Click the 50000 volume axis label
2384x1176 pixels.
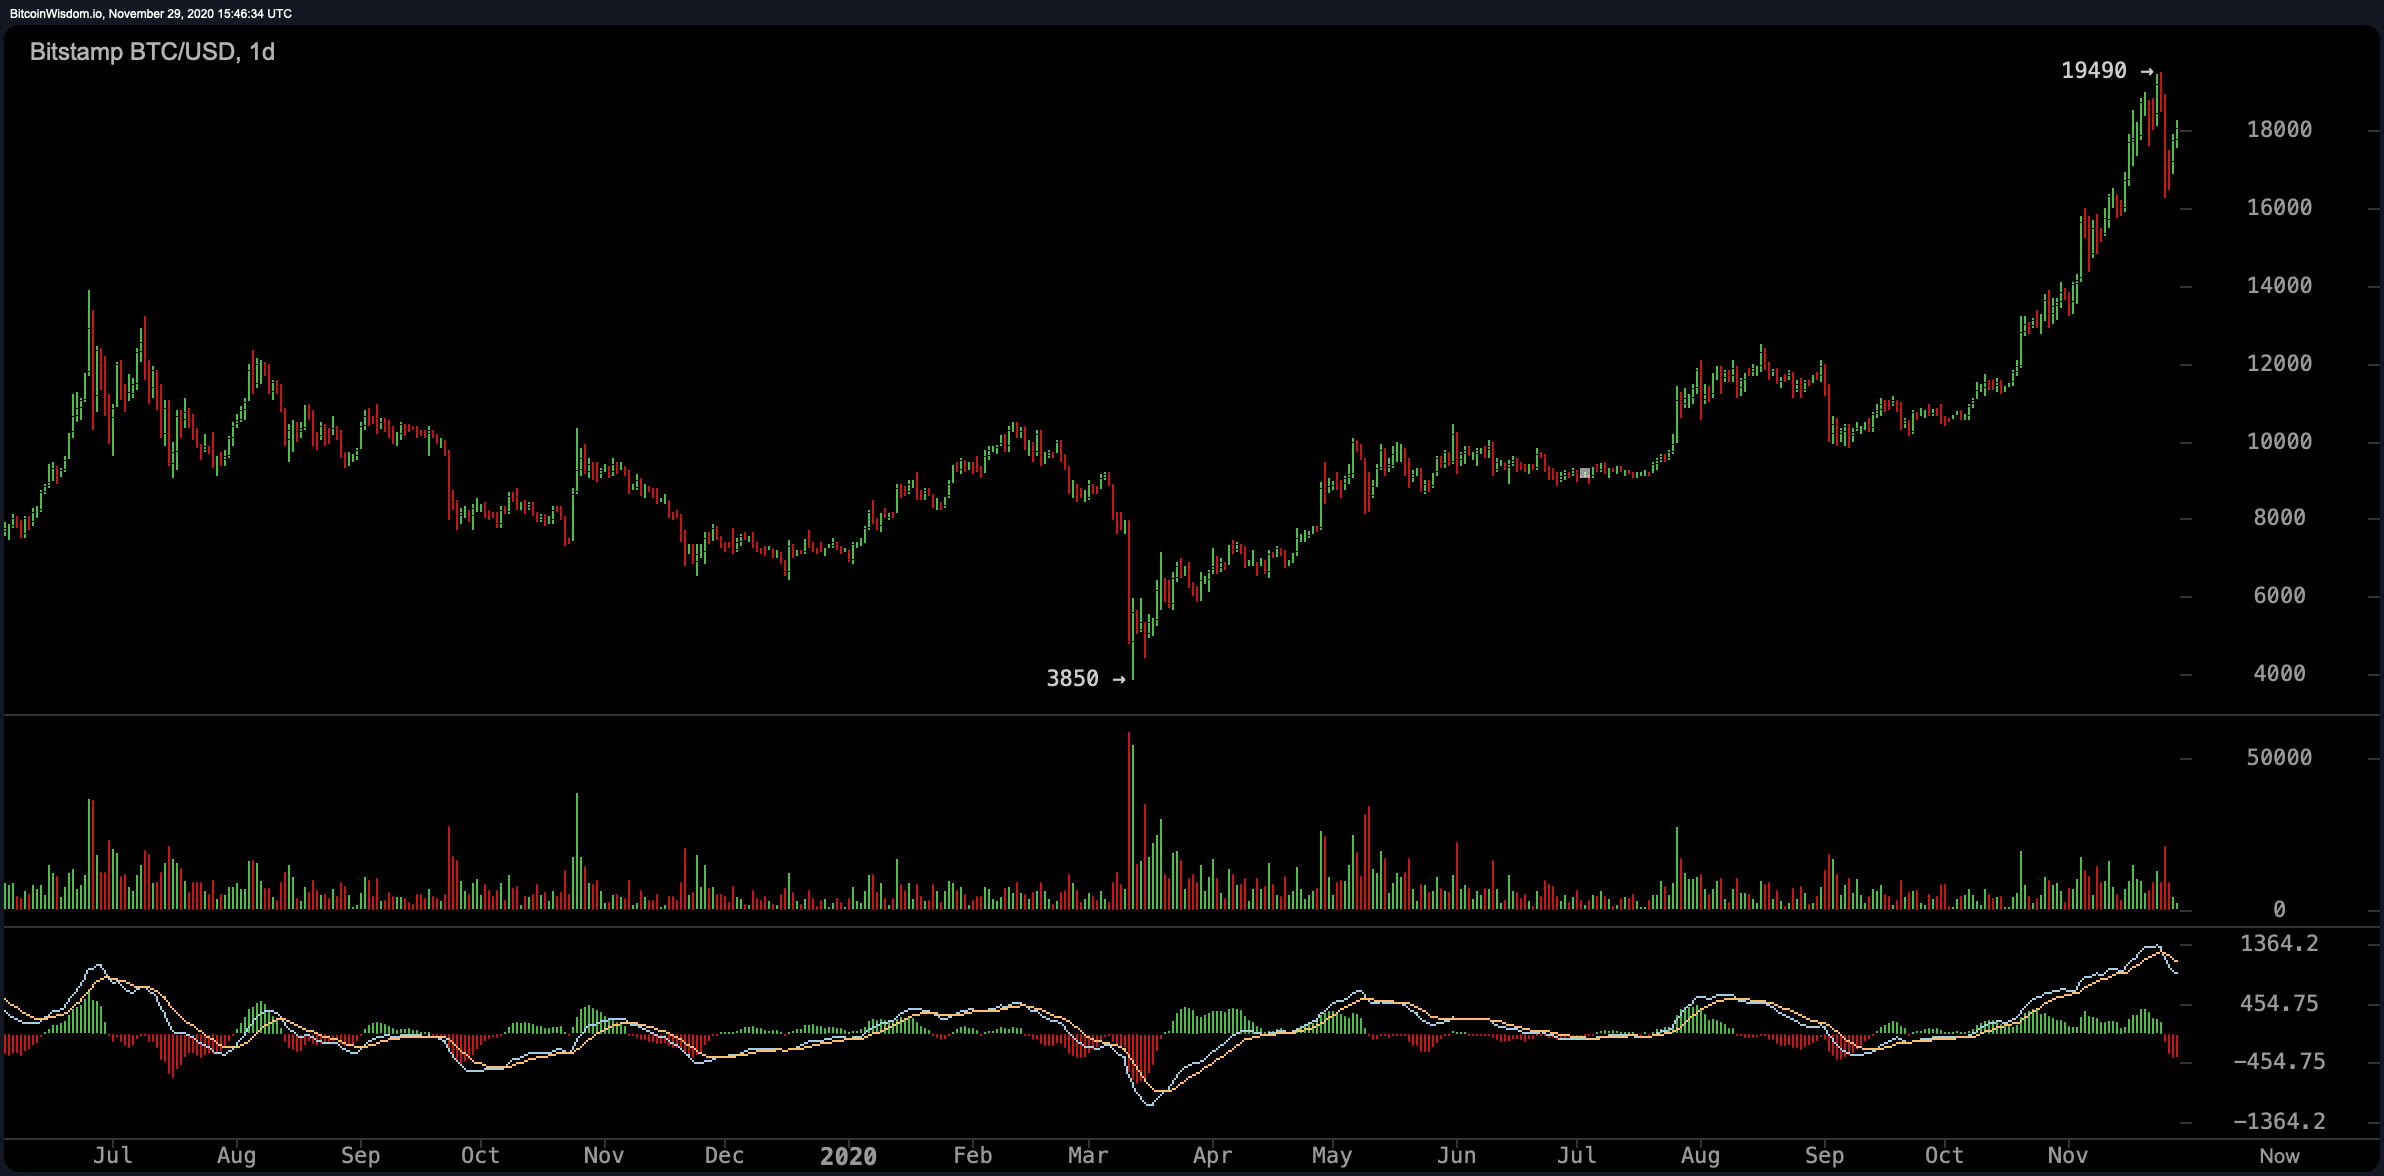pos(2279,758)
